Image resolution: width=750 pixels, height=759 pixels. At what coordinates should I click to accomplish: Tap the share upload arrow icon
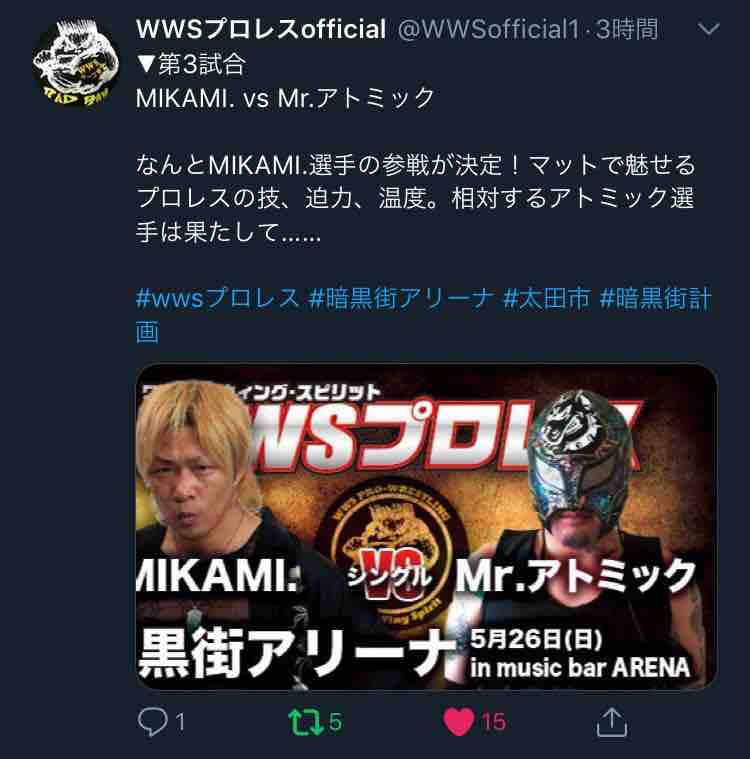pyautogui.click(x=612, y=722)
